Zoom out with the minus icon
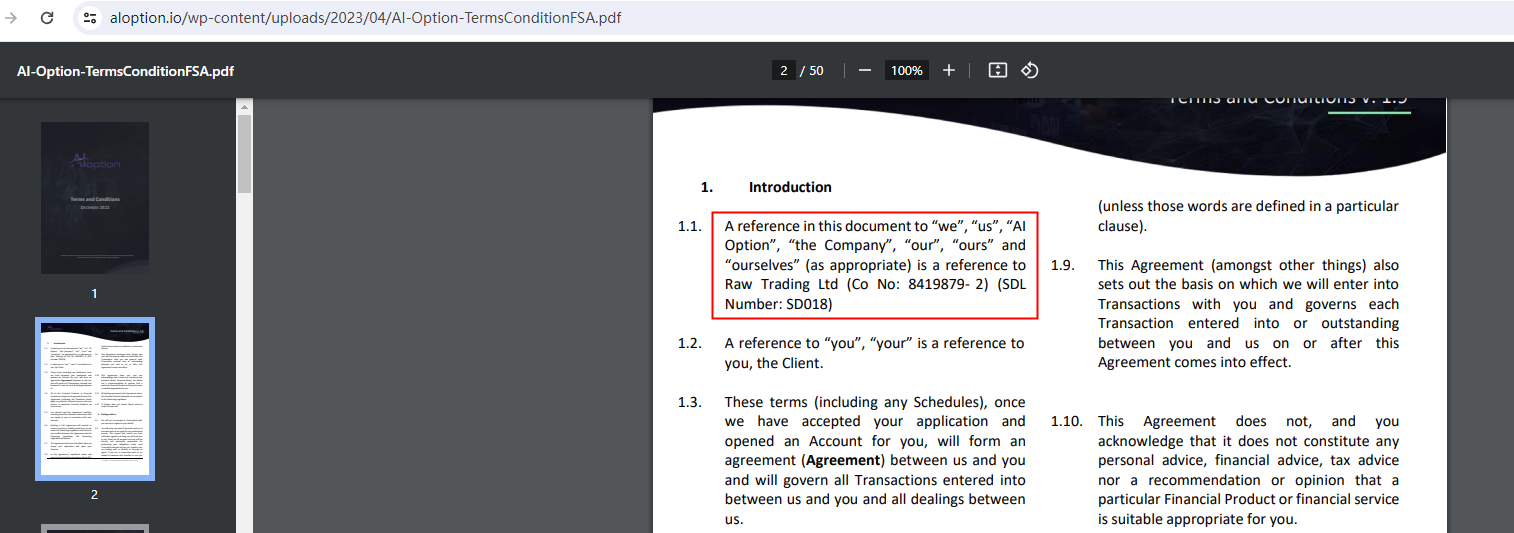 [865, 70]
